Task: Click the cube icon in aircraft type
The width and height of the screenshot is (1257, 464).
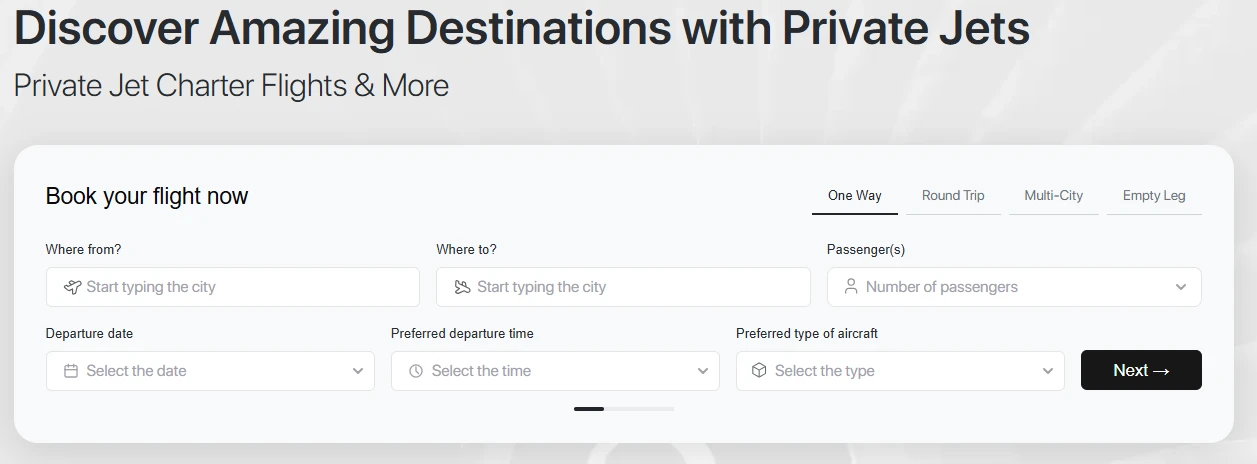Action: (x=759, y=371)
